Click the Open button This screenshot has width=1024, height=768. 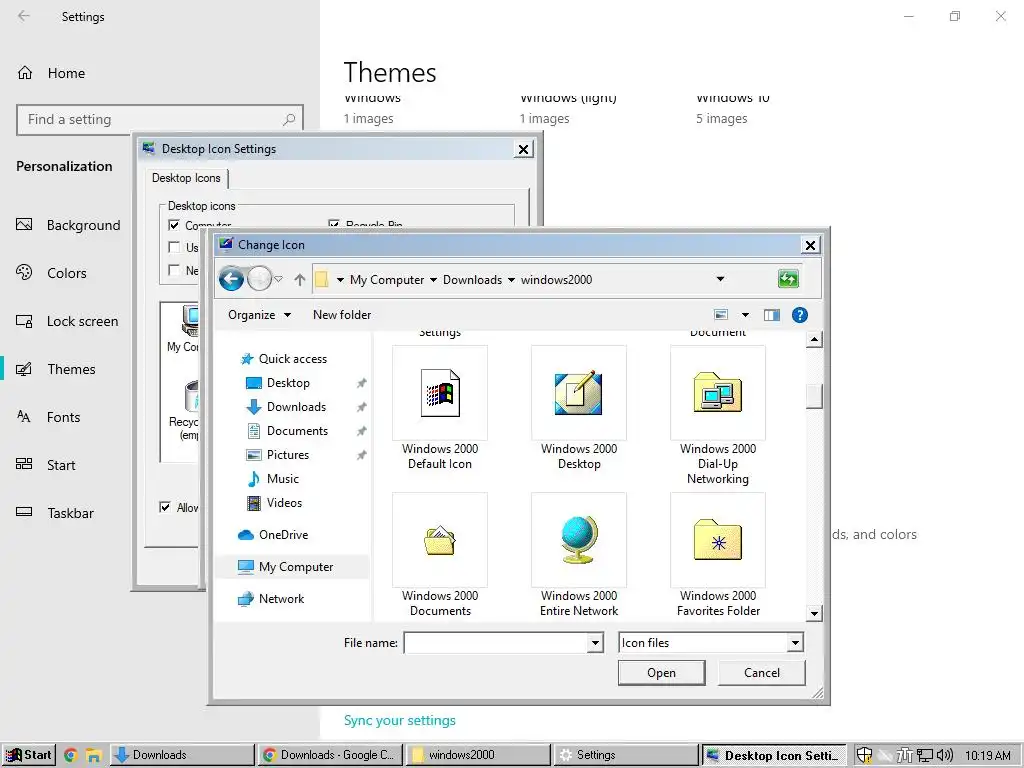click(x=661, y=673)
